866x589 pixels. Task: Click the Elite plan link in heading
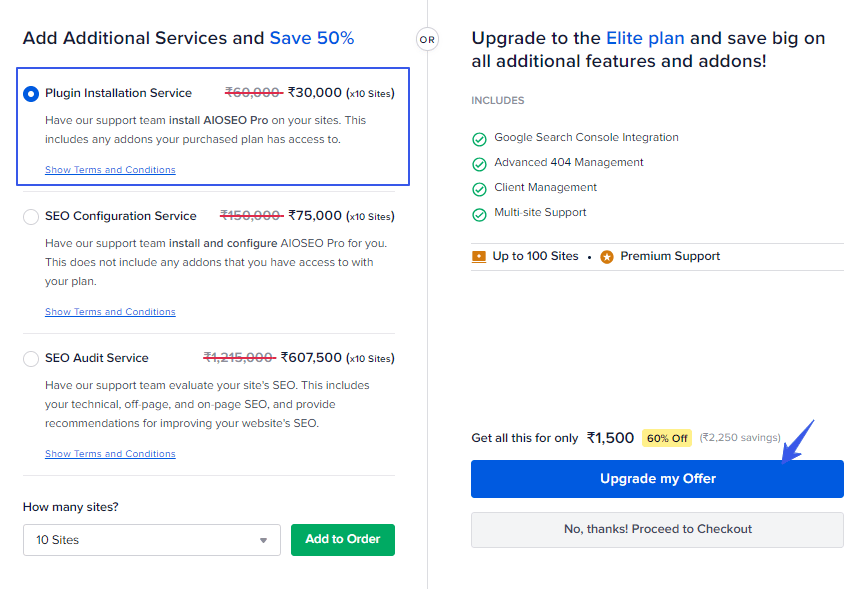click(x=645, y=39)
